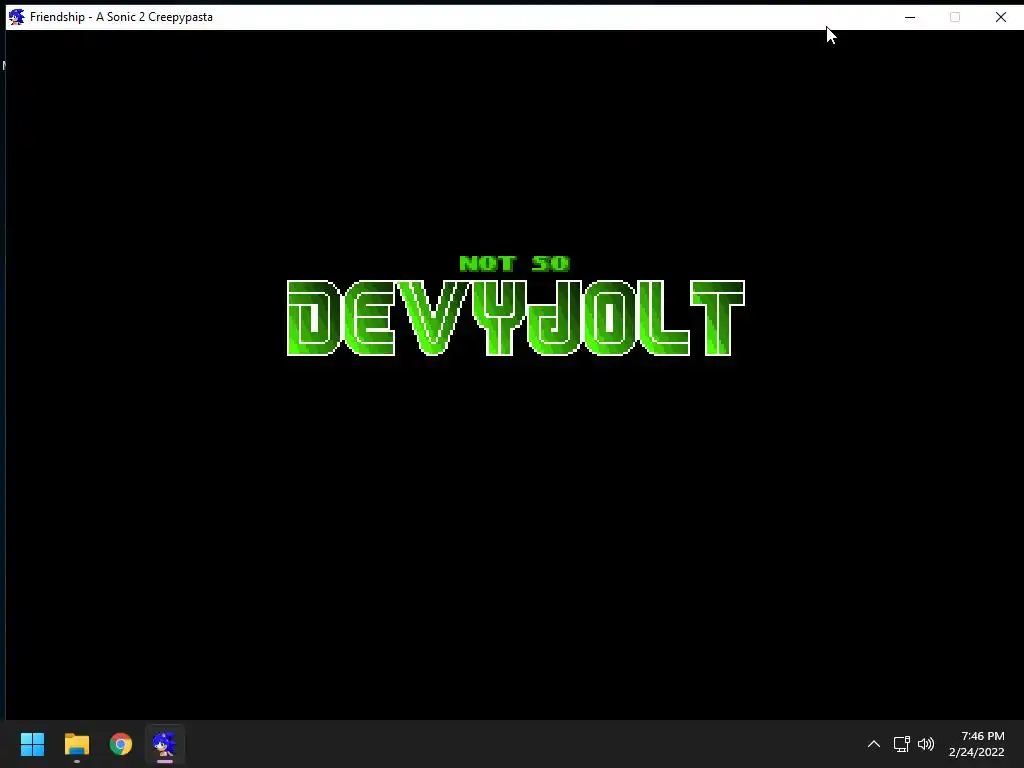1024x768 pixels.
Task: Click the disabled maximize button
Action: pos(955,17)
